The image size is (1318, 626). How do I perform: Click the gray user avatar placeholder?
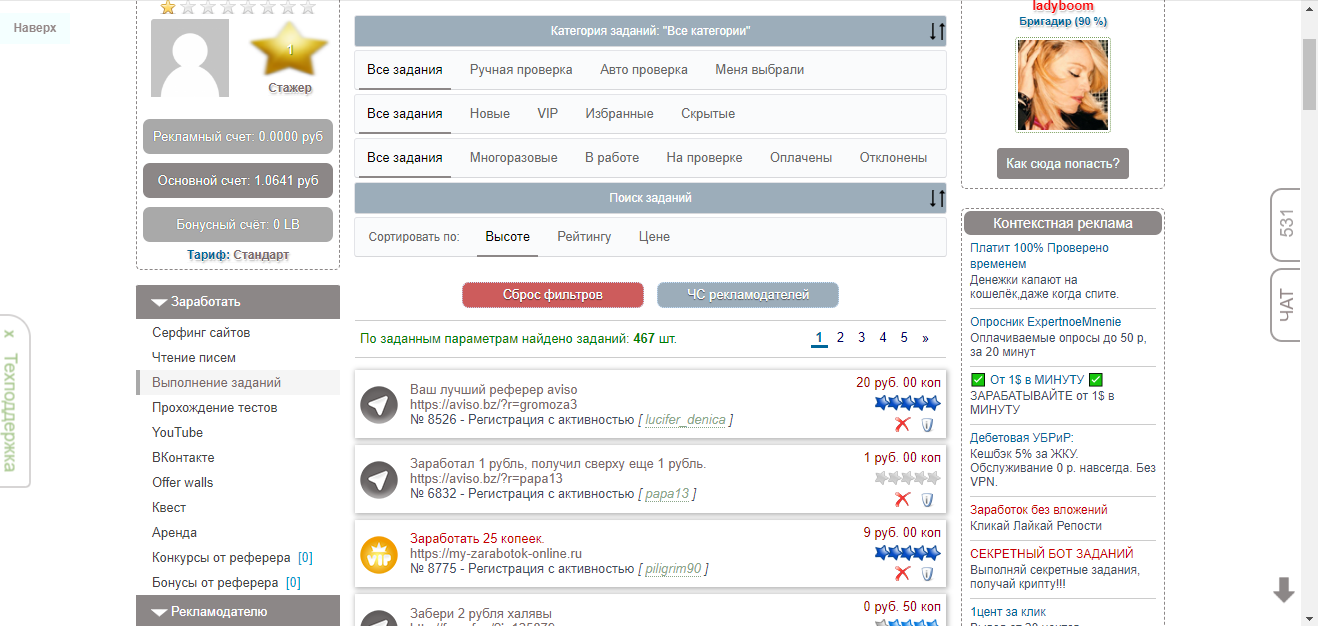pos(190,58)
